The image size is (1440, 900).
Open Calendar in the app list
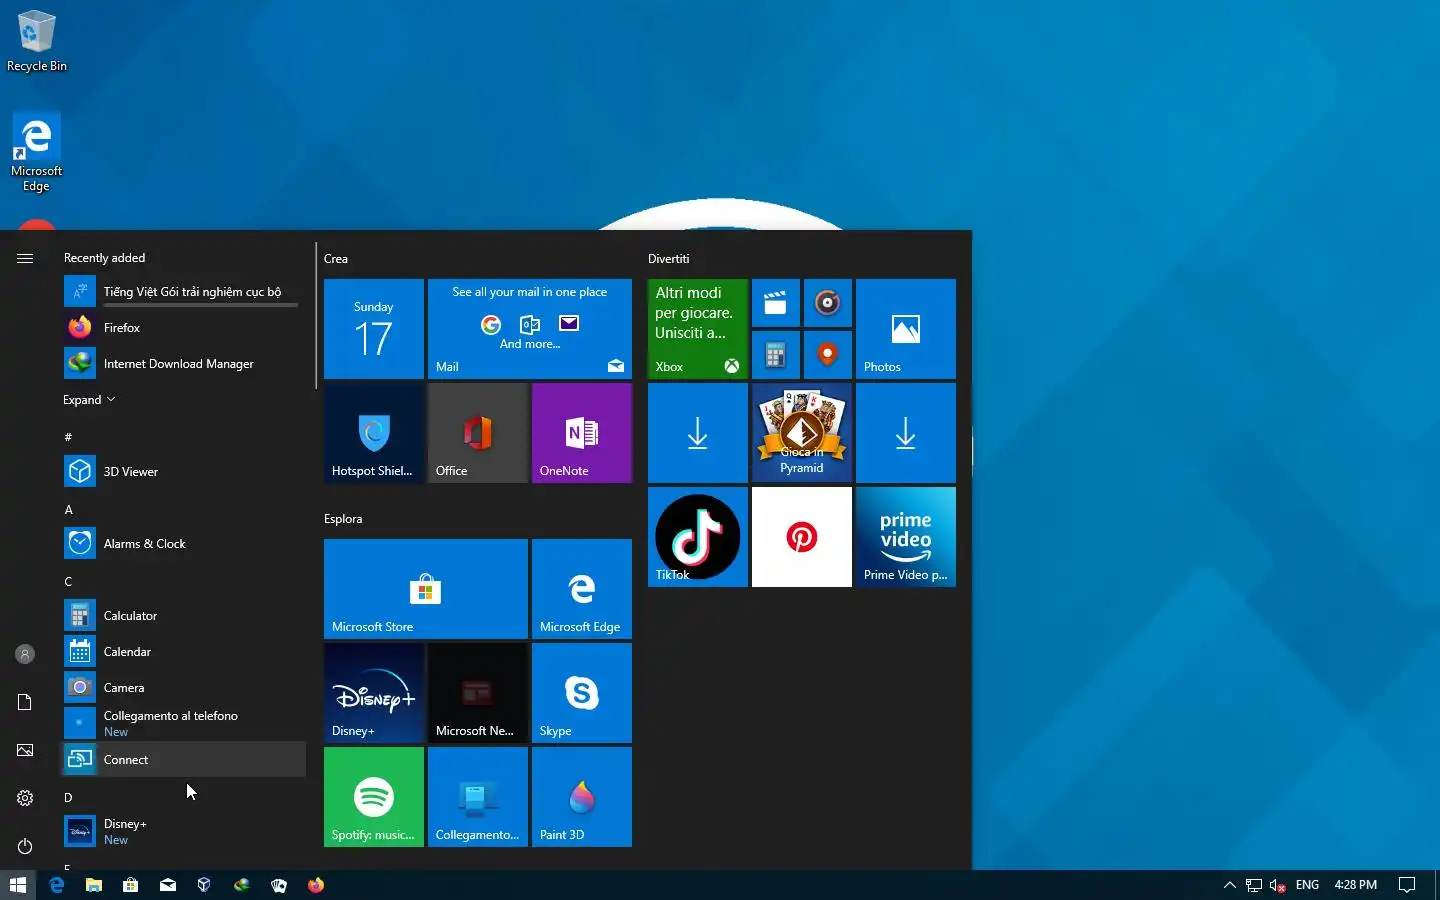tap(184, 652)
